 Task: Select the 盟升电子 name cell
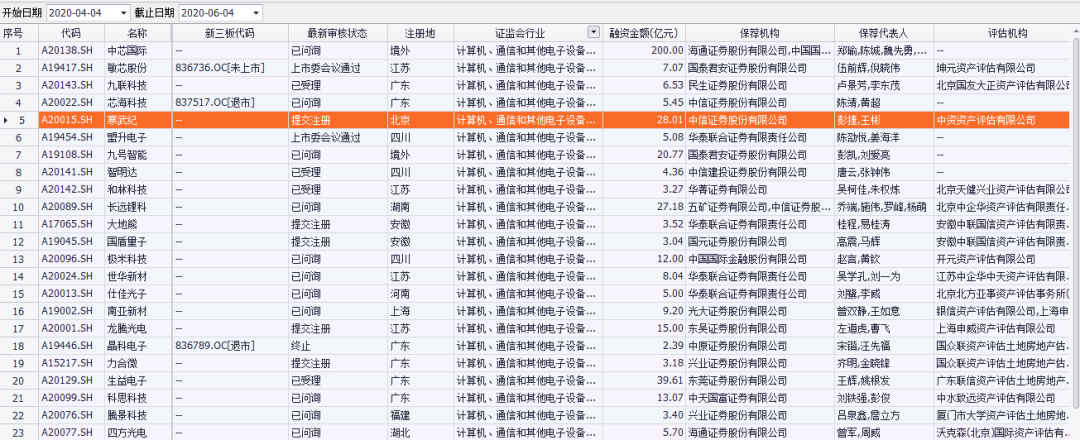tap(138, 137)
